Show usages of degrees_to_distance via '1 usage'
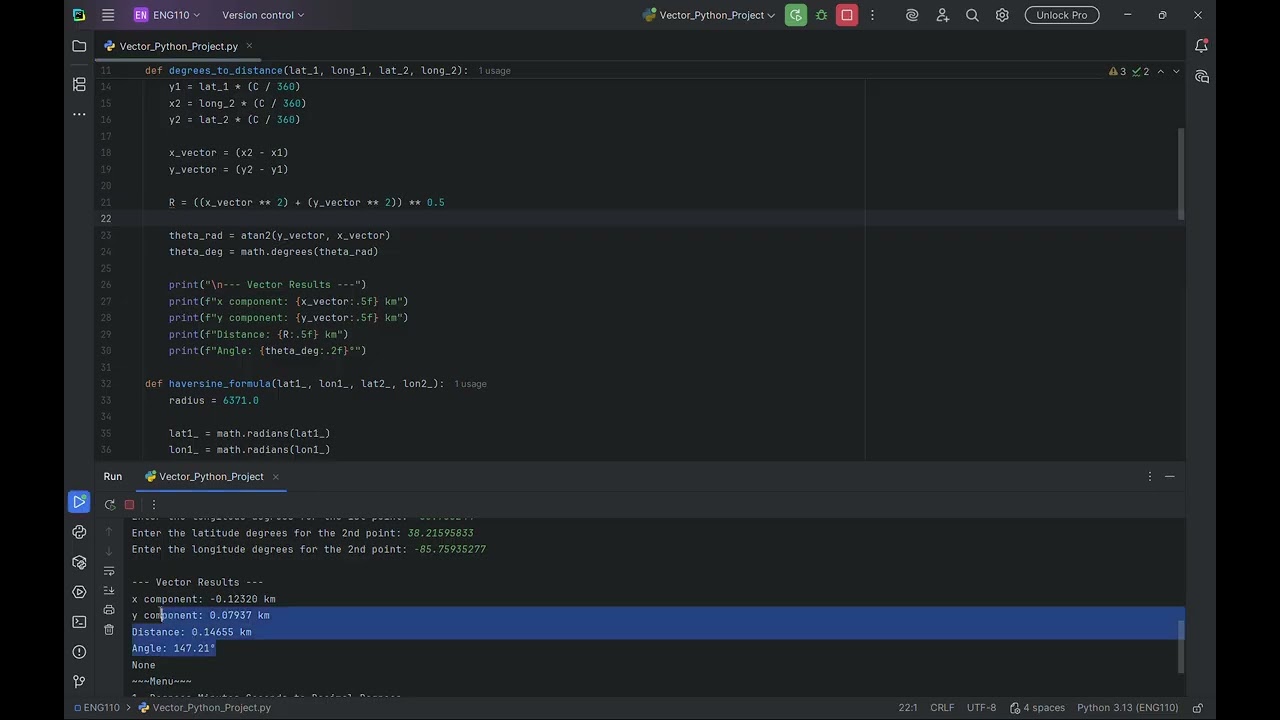This screenshot has width=1280, height=720. (494, 71)
